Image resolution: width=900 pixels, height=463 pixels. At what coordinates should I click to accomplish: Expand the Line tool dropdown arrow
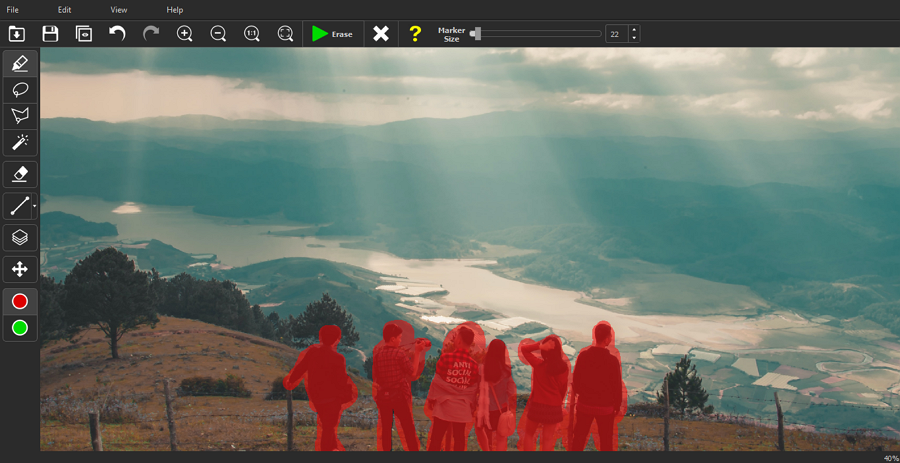point(34,206)
